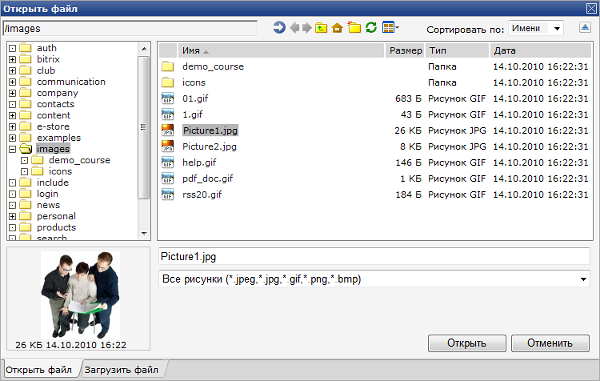This screenshot has width=600, height=381.
Task: Select the include folder in tree
Action: click(52, 182)
